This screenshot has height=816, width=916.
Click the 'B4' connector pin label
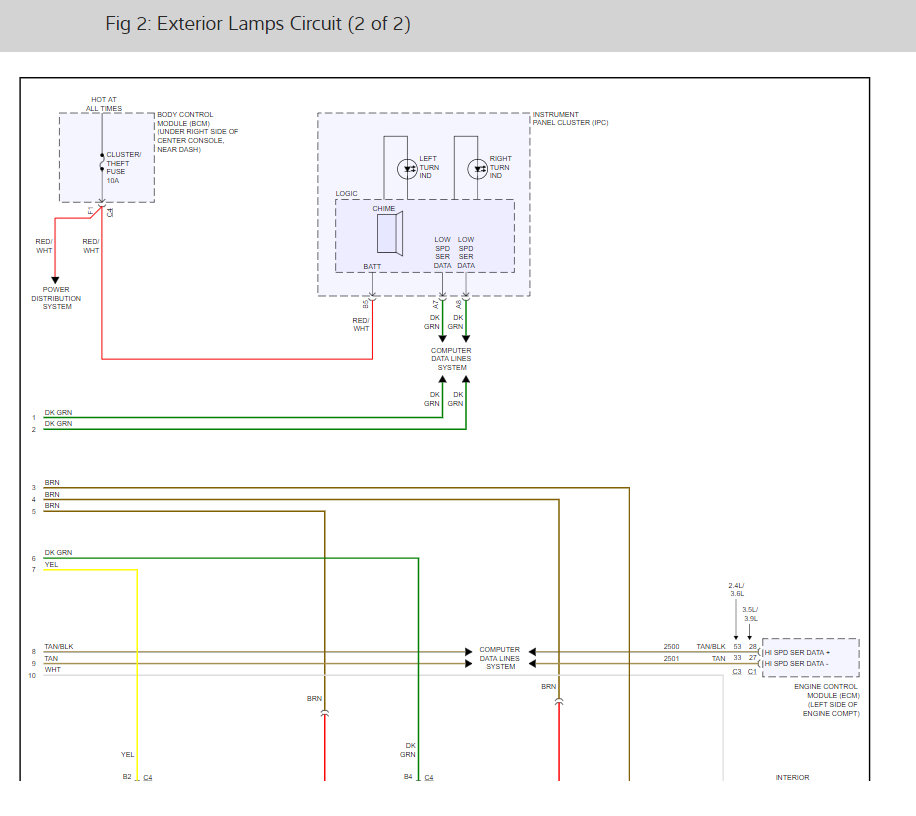pyautogui.click(x=408, y=777)
